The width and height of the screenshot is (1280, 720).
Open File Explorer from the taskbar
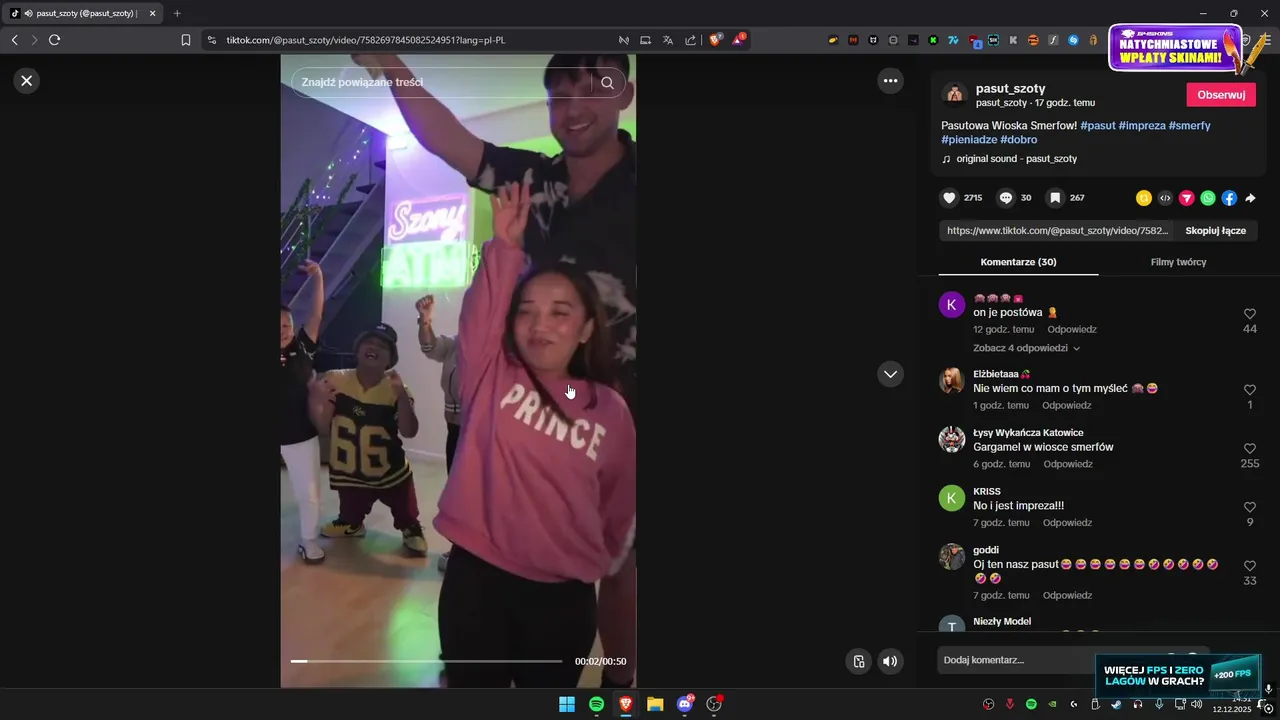point(655,704)
